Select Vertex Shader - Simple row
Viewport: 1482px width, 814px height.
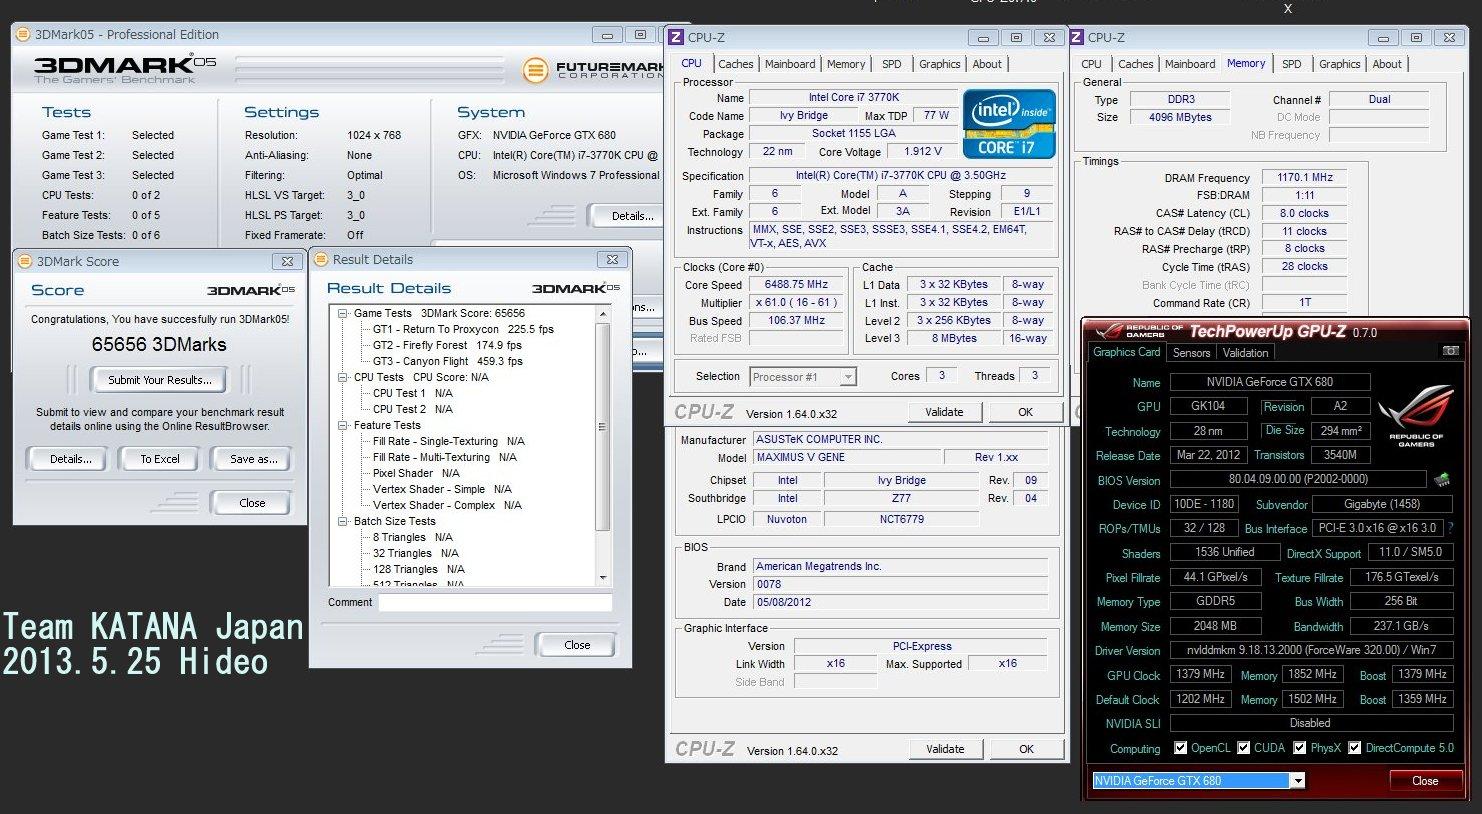tap(442, 489)
